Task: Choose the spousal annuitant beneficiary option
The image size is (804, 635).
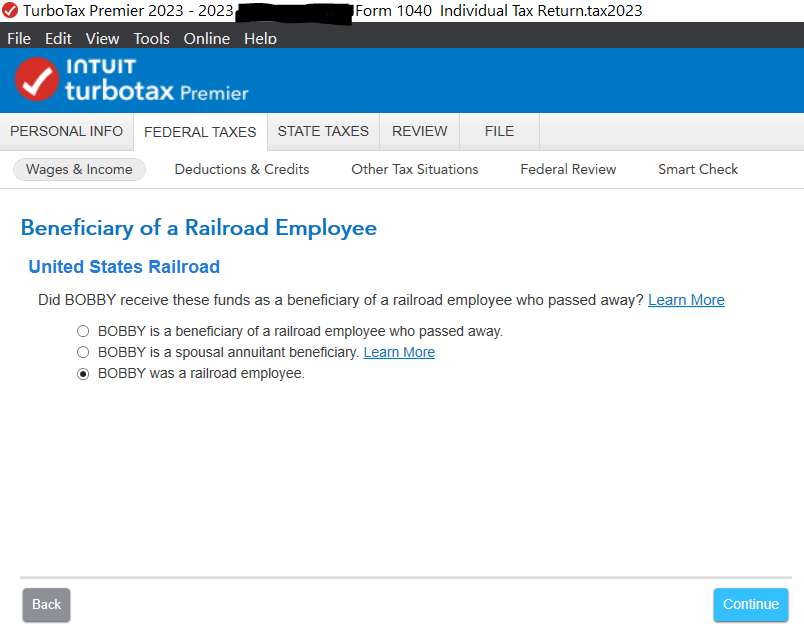Action: (83, 353)
